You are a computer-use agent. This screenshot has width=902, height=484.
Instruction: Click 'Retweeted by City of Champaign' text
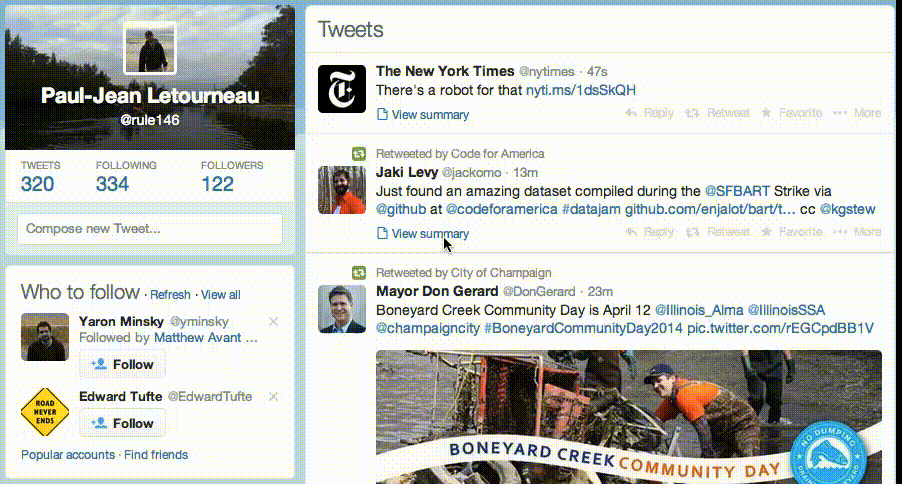(464, 273)
